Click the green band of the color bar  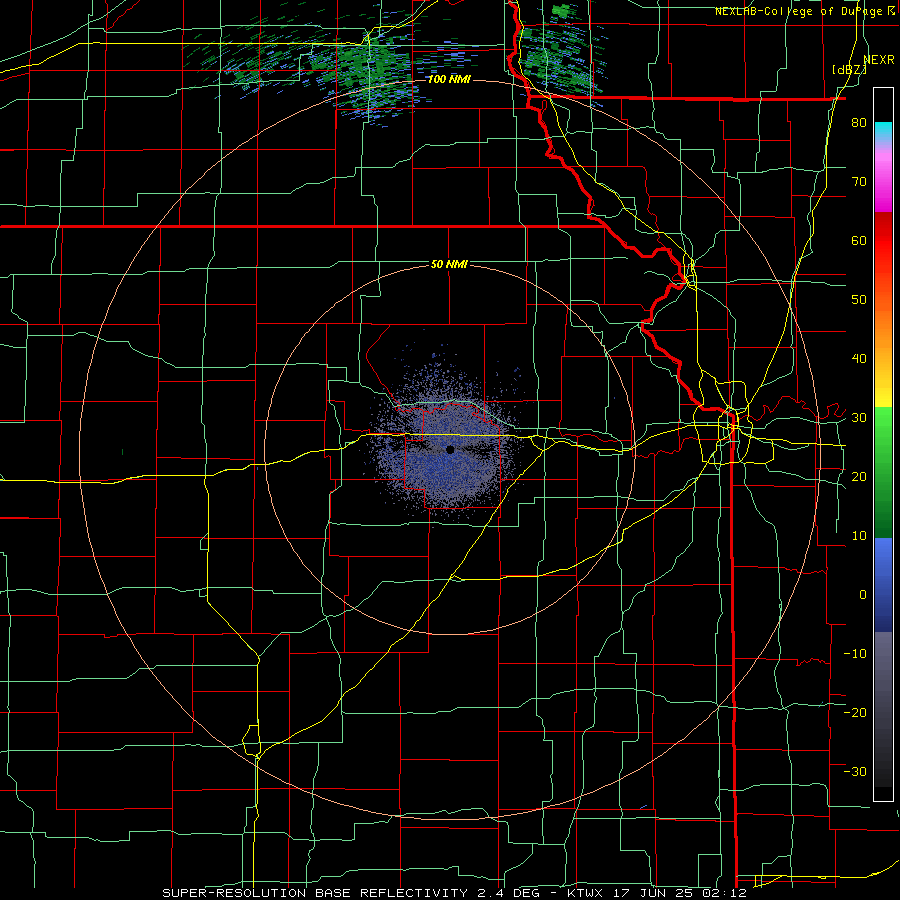pyautogui.click(x=883, y=472)
